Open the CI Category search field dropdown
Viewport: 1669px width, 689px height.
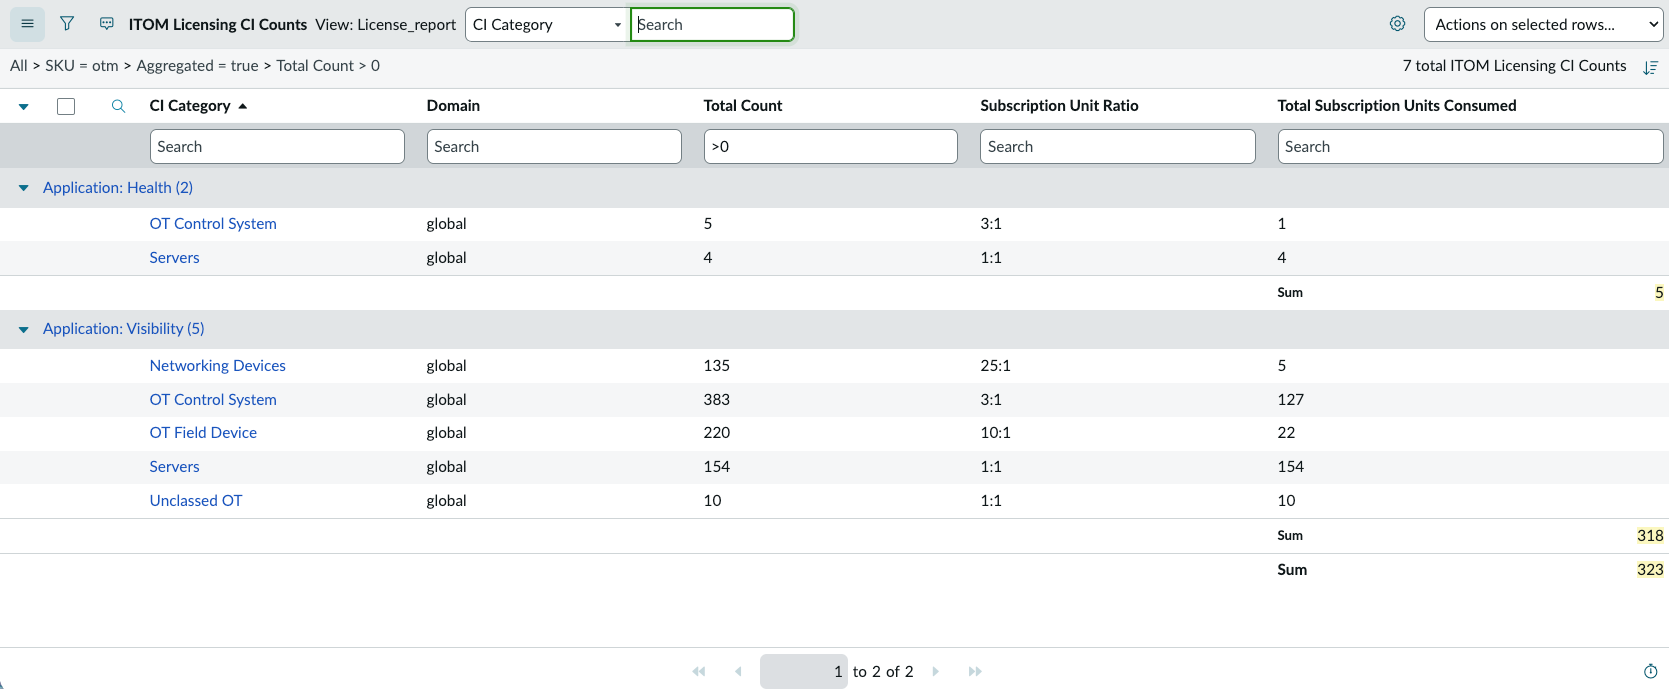pos(546,25)
